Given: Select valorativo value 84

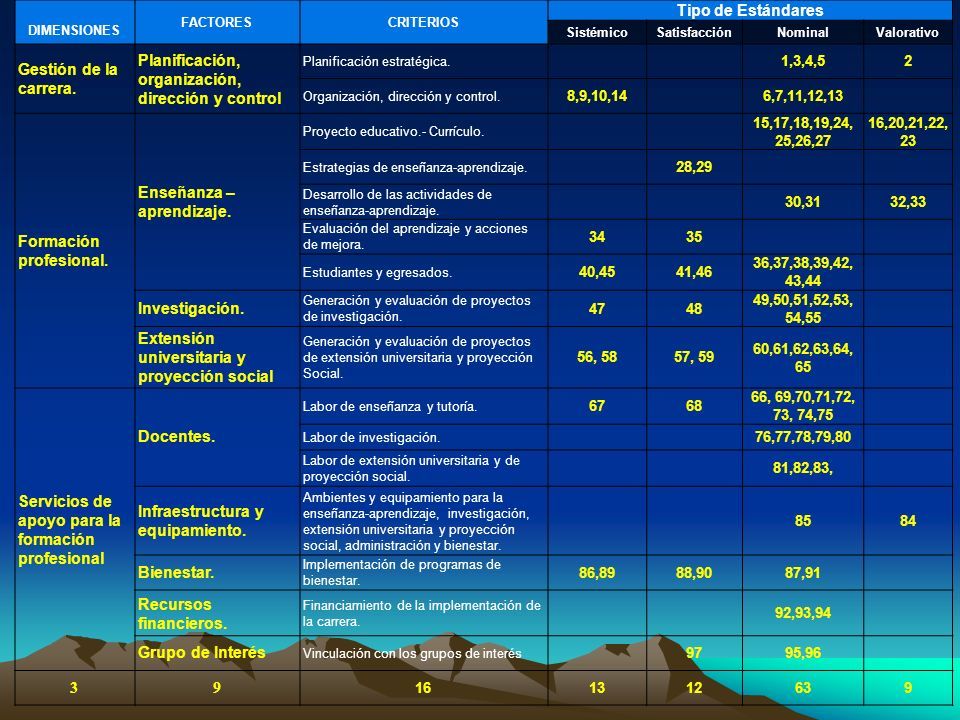Looking at the screenshot, I should pos(907,521).
